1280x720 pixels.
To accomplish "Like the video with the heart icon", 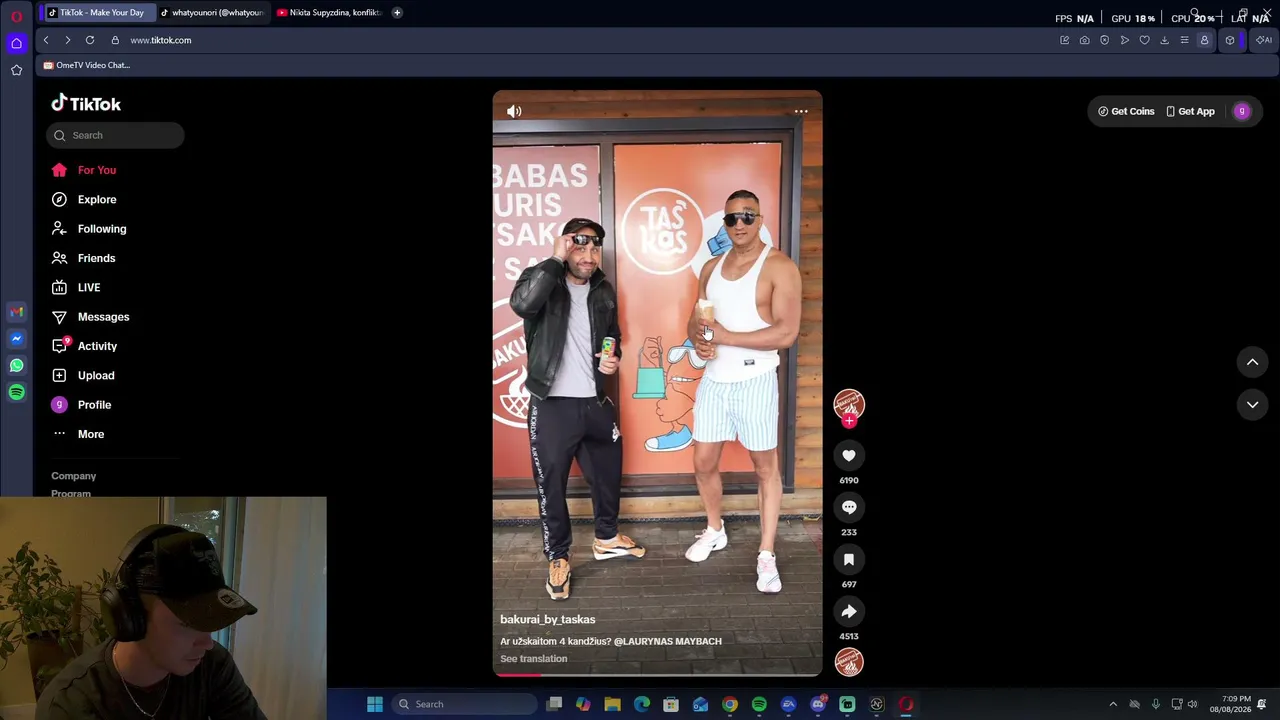I will click(x=849, y=456).
